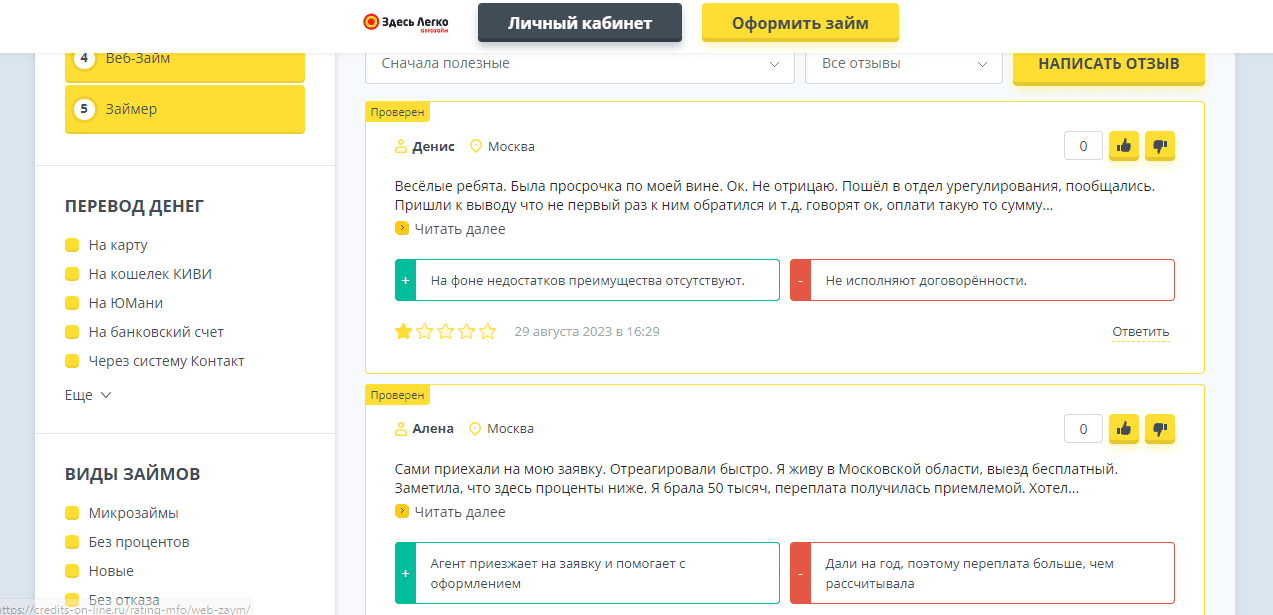This screenshot has height=615, width=1273.
Task: Expand Еще under Перевод денег
Action: [x=78, y=394]
